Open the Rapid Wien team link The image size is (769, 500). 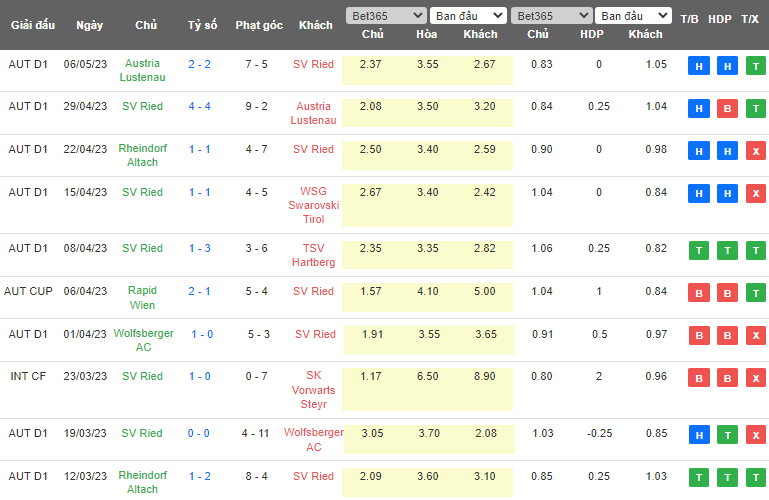click(142, 298)
